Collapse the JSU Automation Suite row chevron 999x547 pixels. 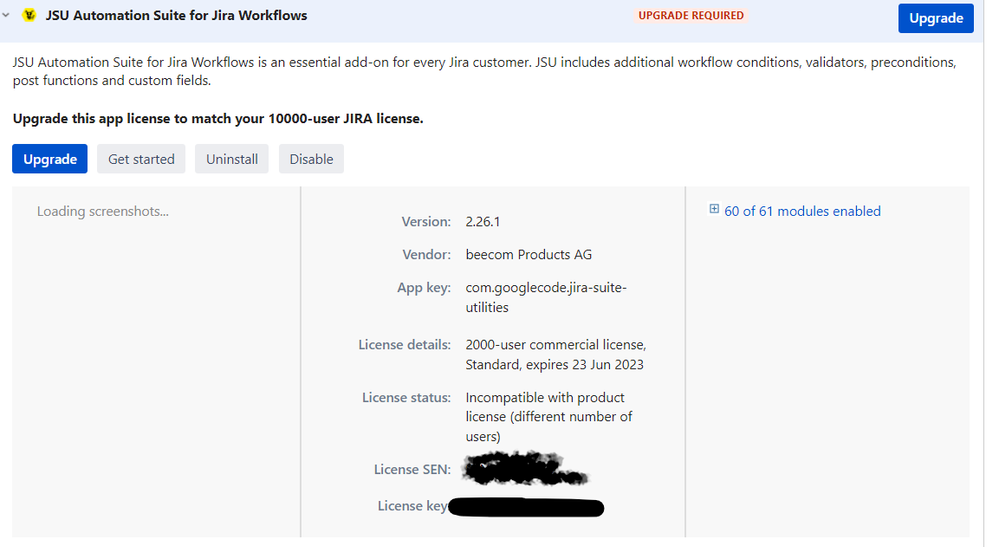6,15
